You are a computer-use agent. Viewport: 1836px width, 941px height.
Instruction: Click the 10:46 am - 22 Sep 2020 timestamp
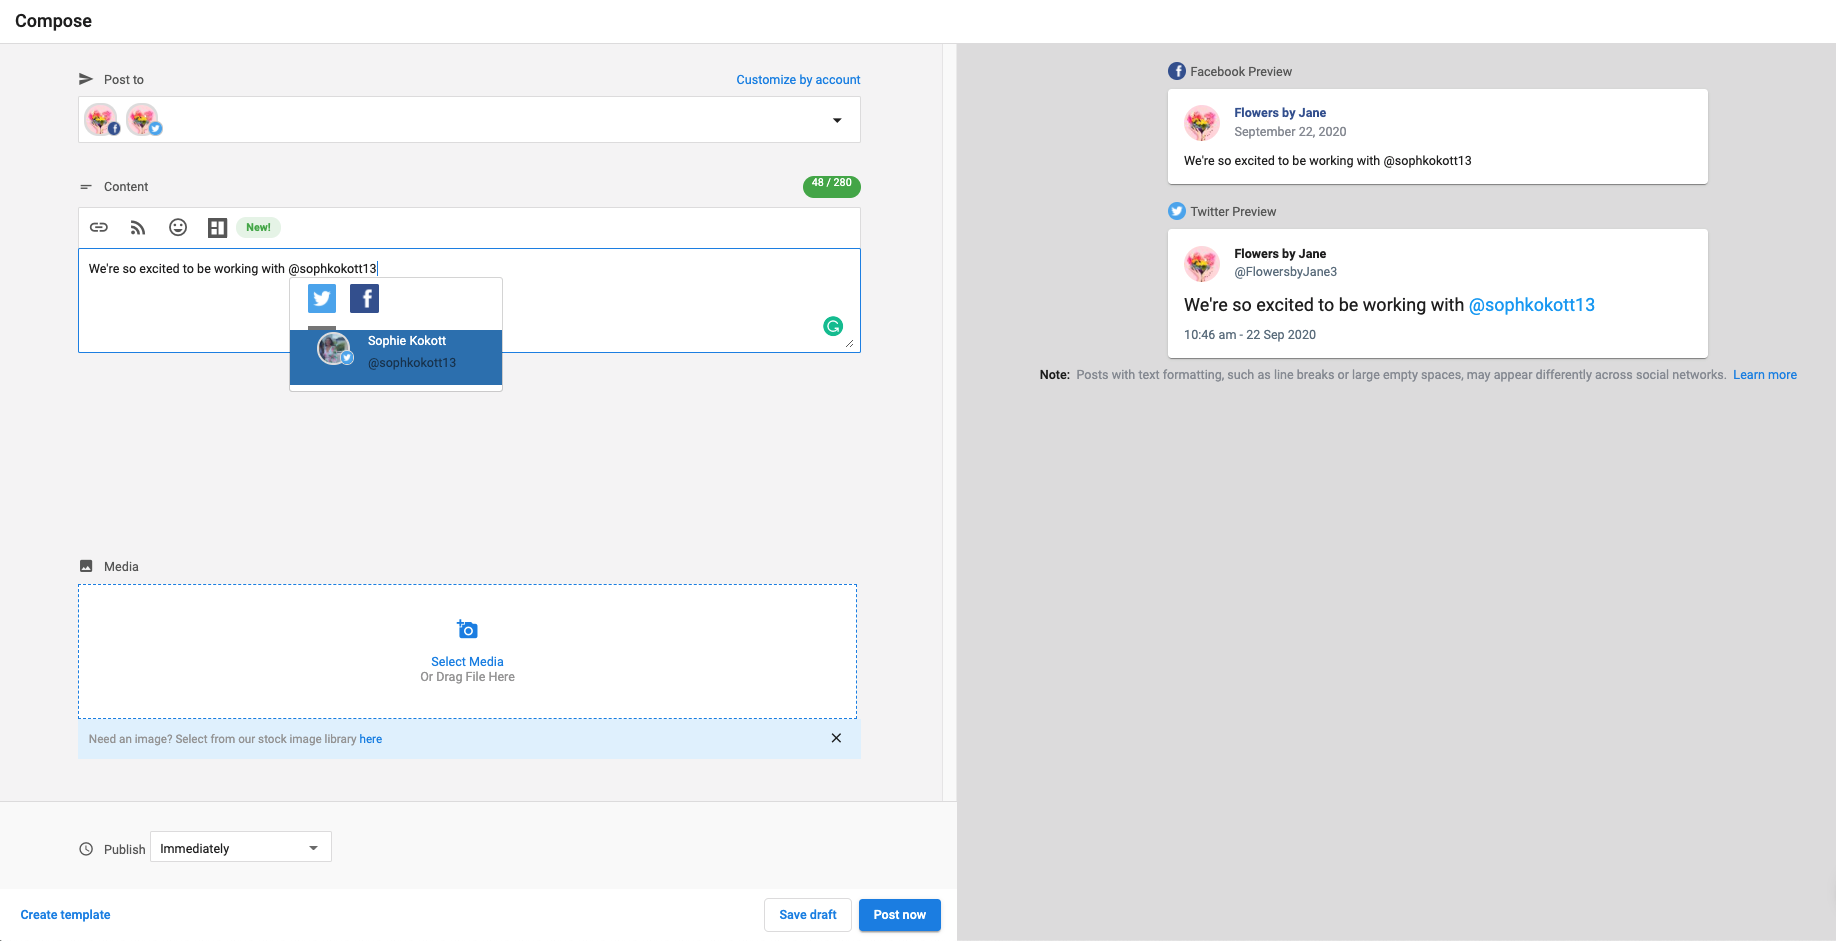coord(1250,335)
